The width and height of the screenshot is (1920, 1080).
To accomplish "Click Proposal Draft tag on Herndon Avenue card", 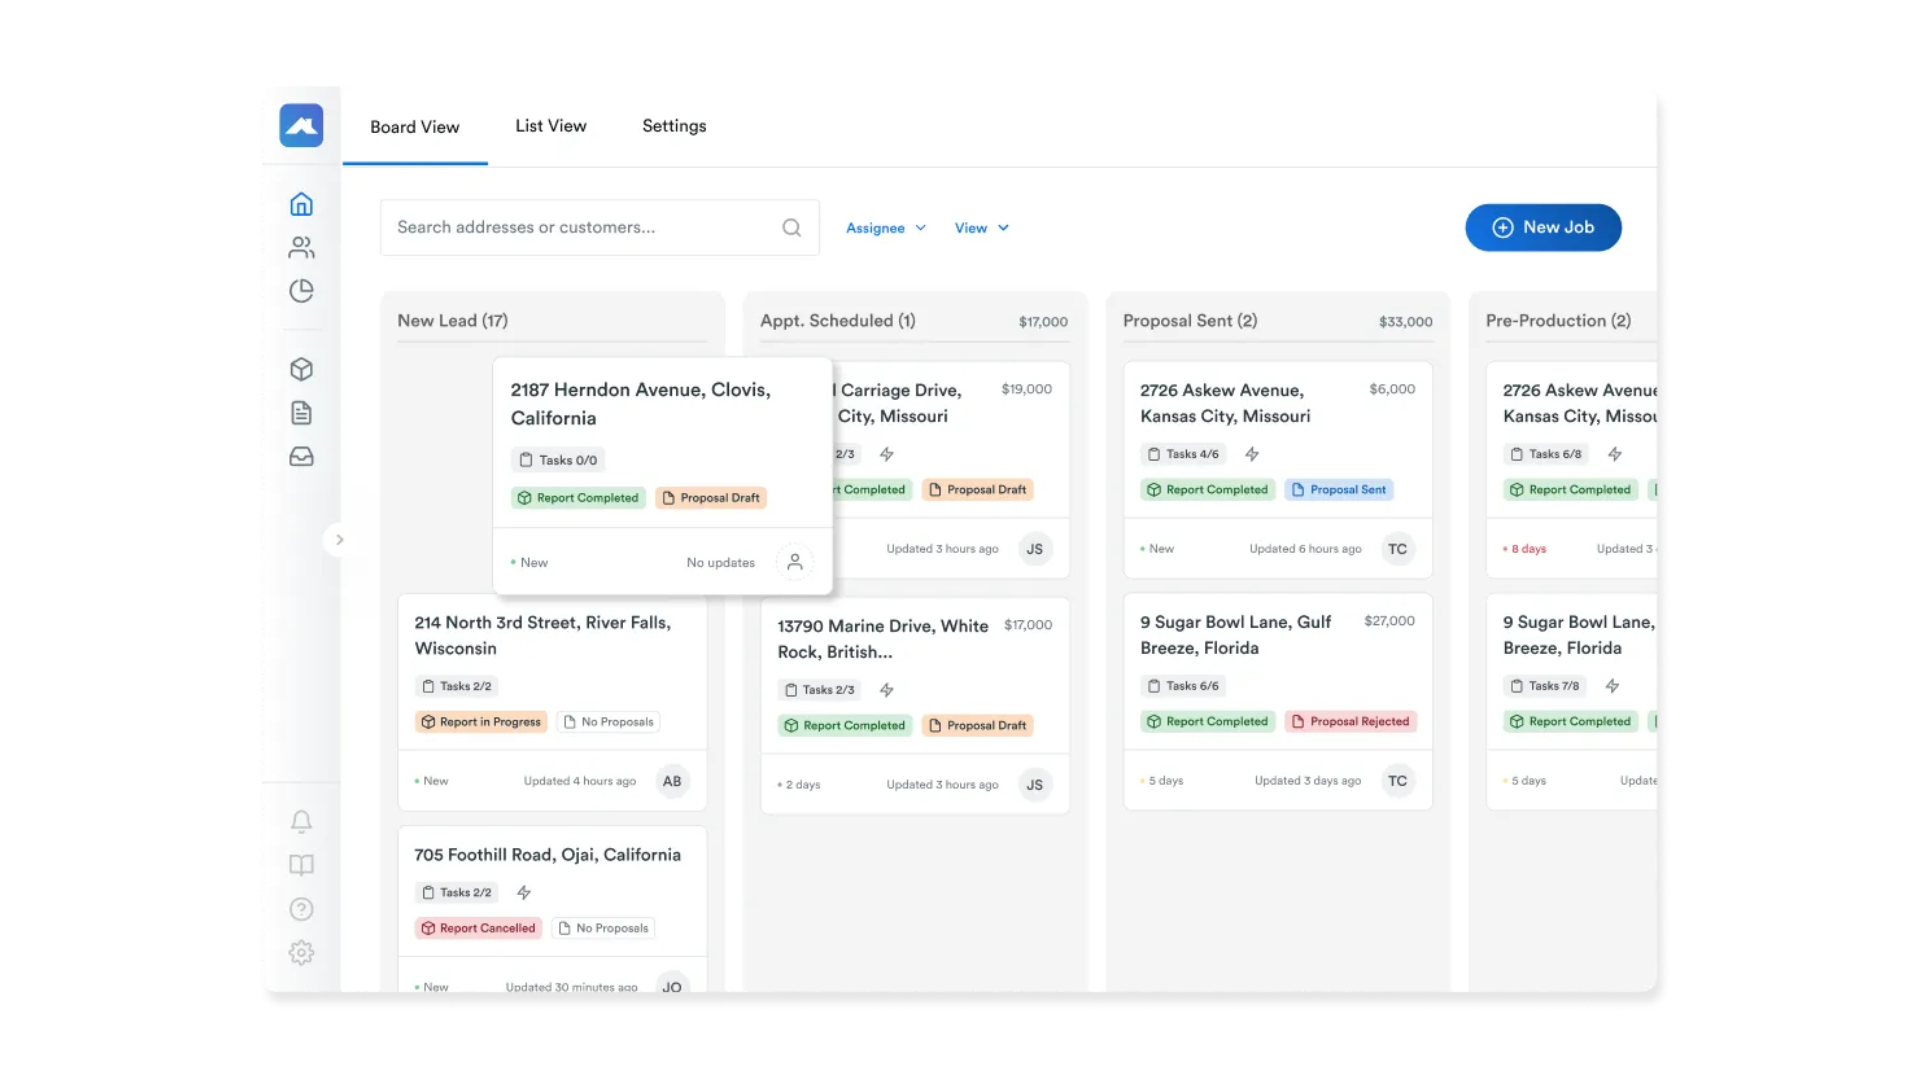I will pos(711,498).
